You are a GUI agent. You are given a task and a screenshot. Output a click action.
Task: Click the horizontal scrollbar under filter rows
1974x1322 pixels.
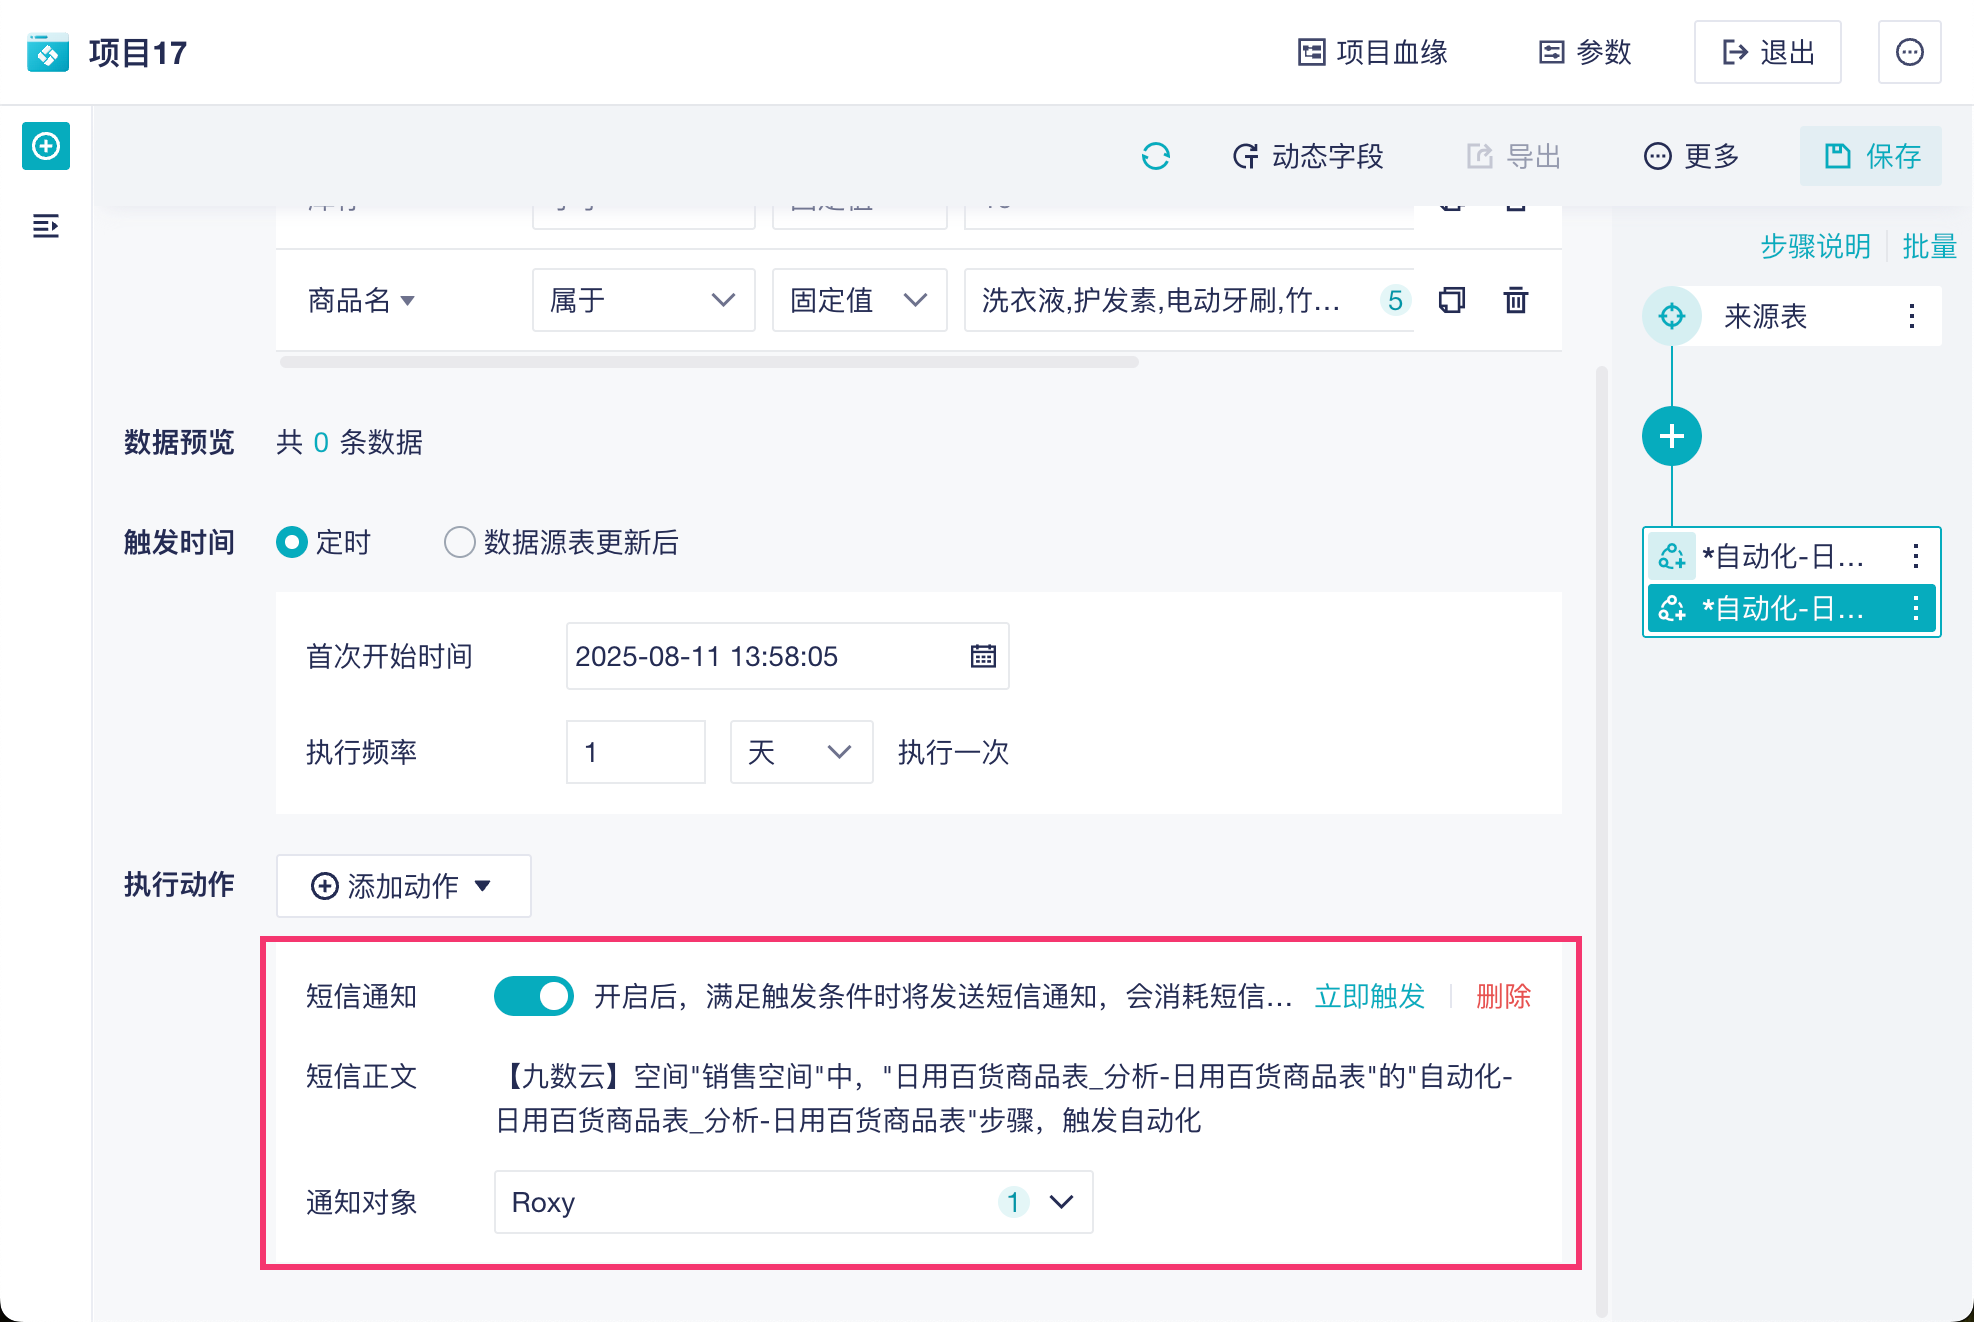click(x=708, y=362)
